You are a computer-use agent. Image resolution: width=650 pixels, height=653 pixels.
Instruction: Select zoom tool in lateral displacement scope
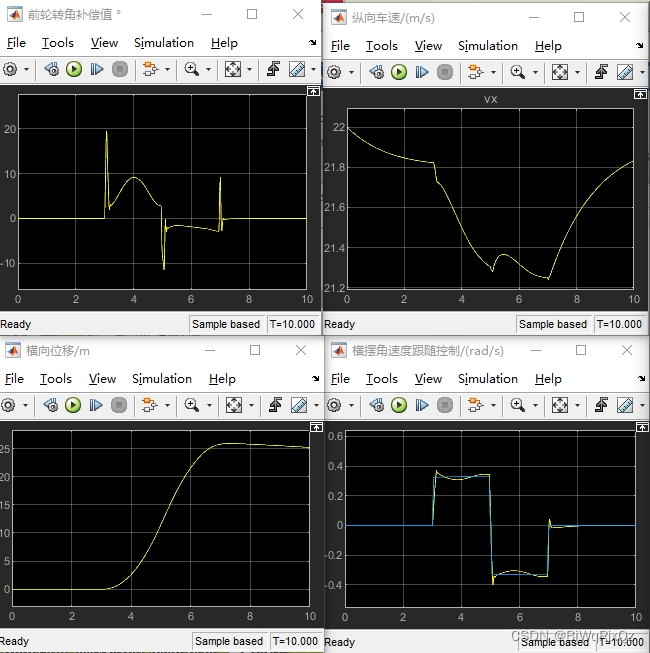coord(192,405)
